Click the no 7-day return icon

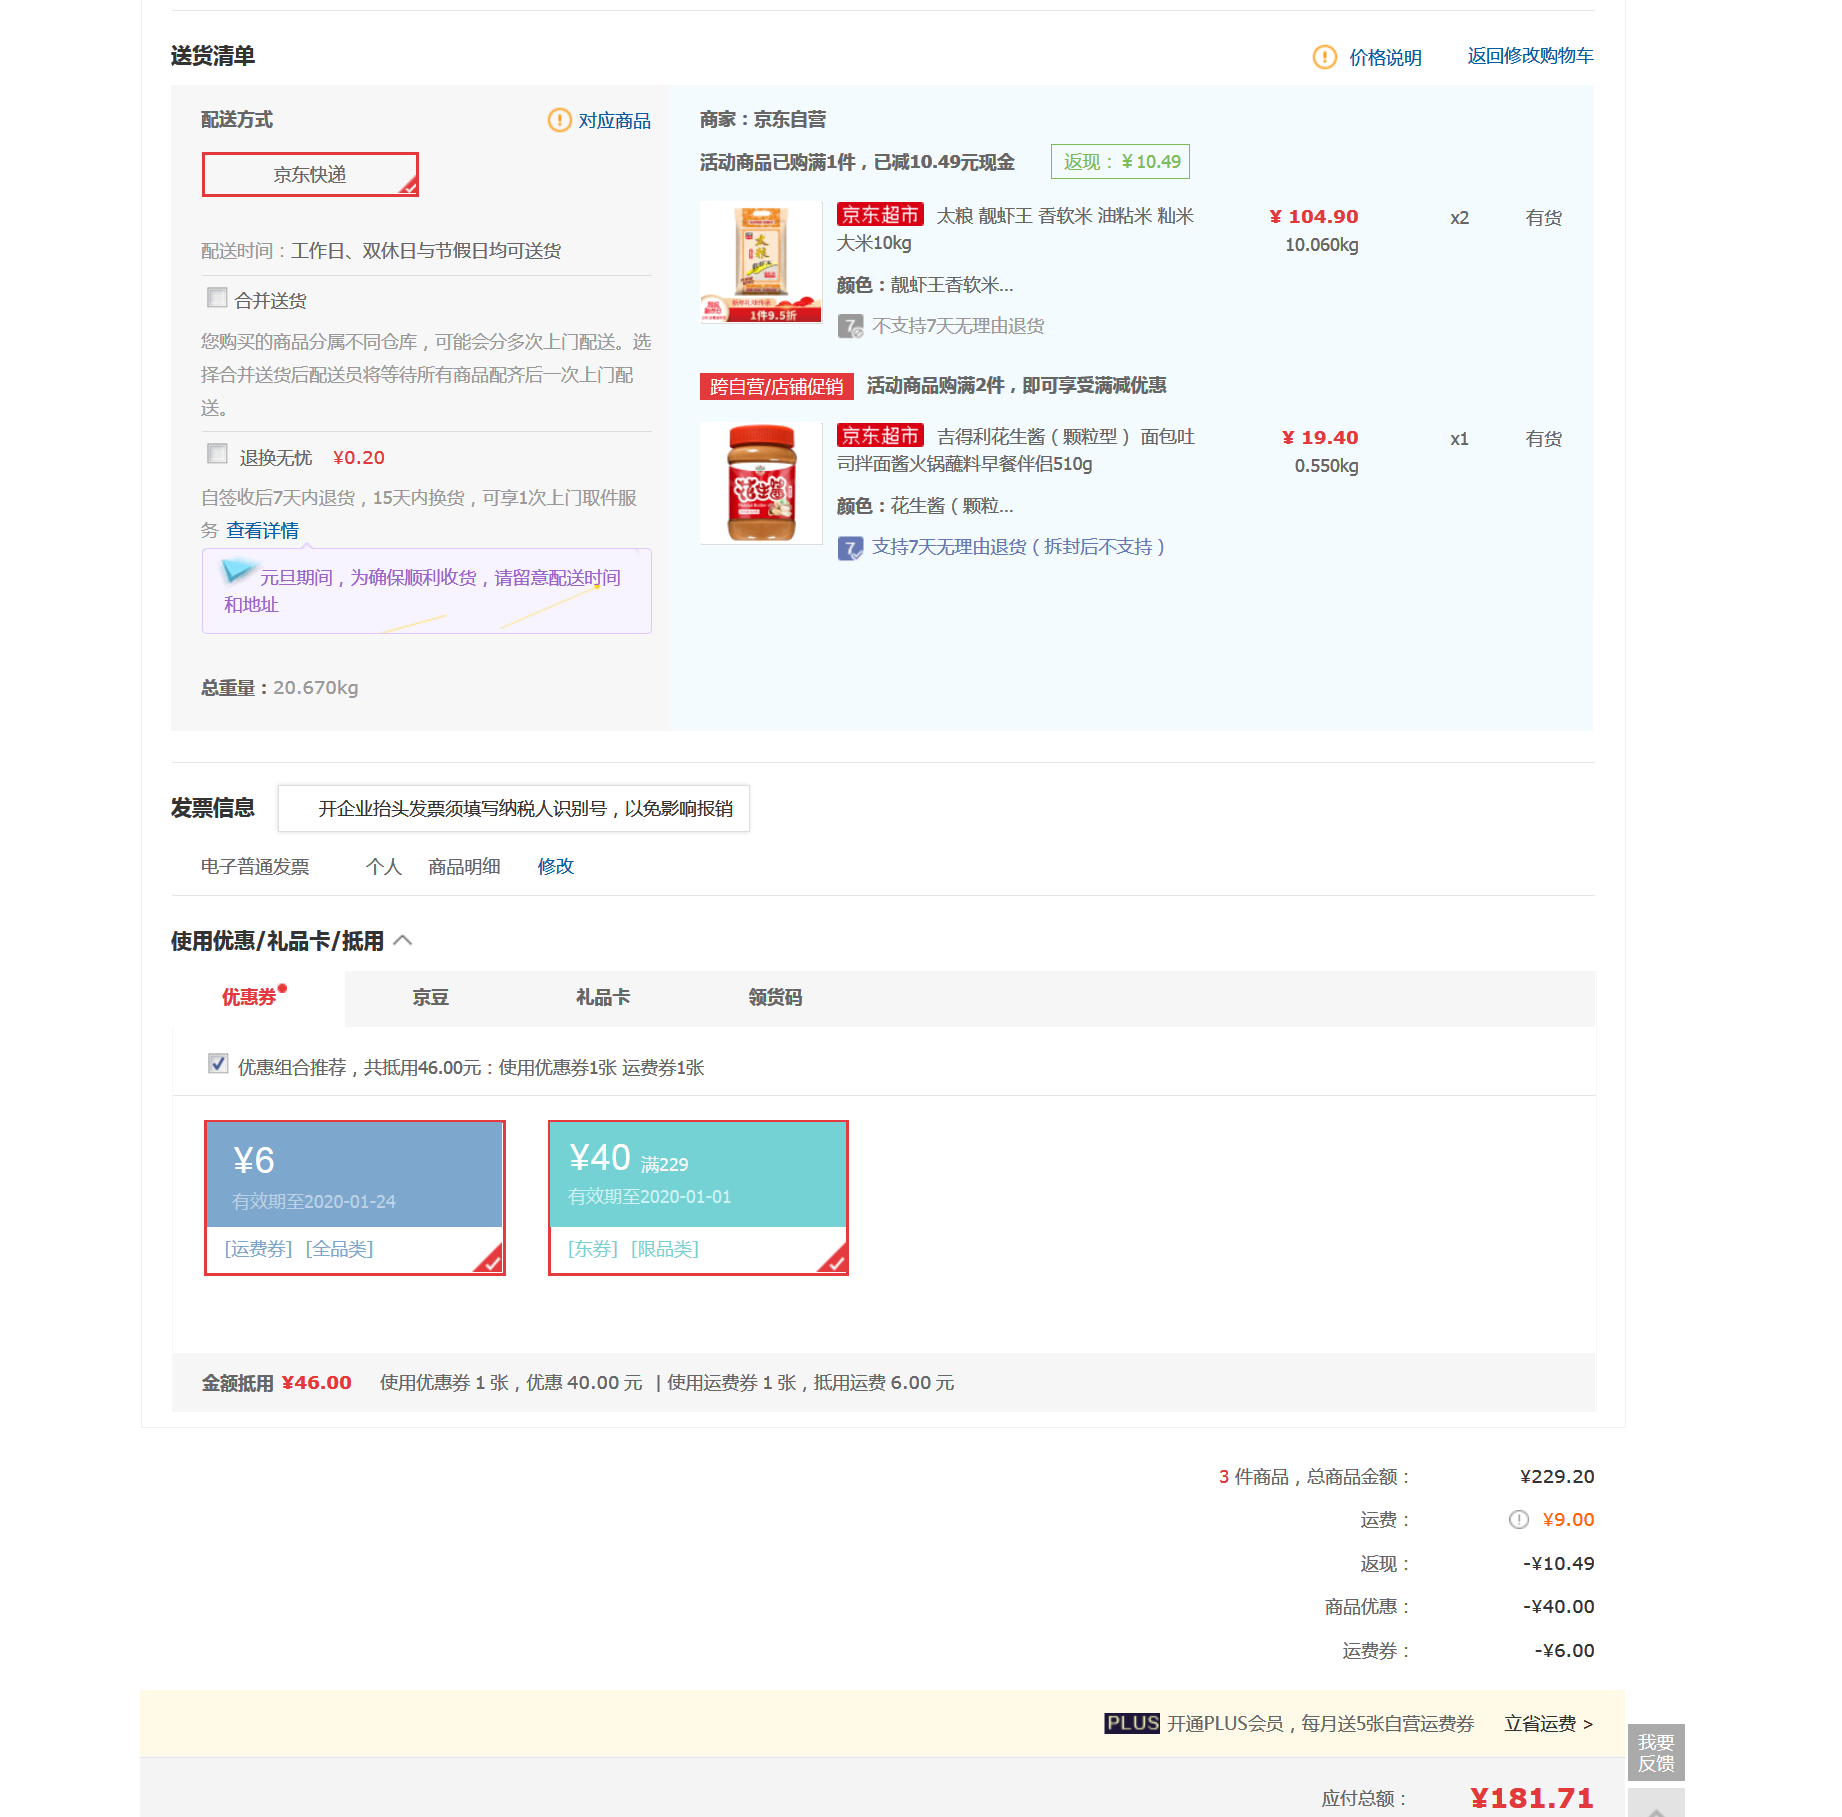tap(850, 326)
